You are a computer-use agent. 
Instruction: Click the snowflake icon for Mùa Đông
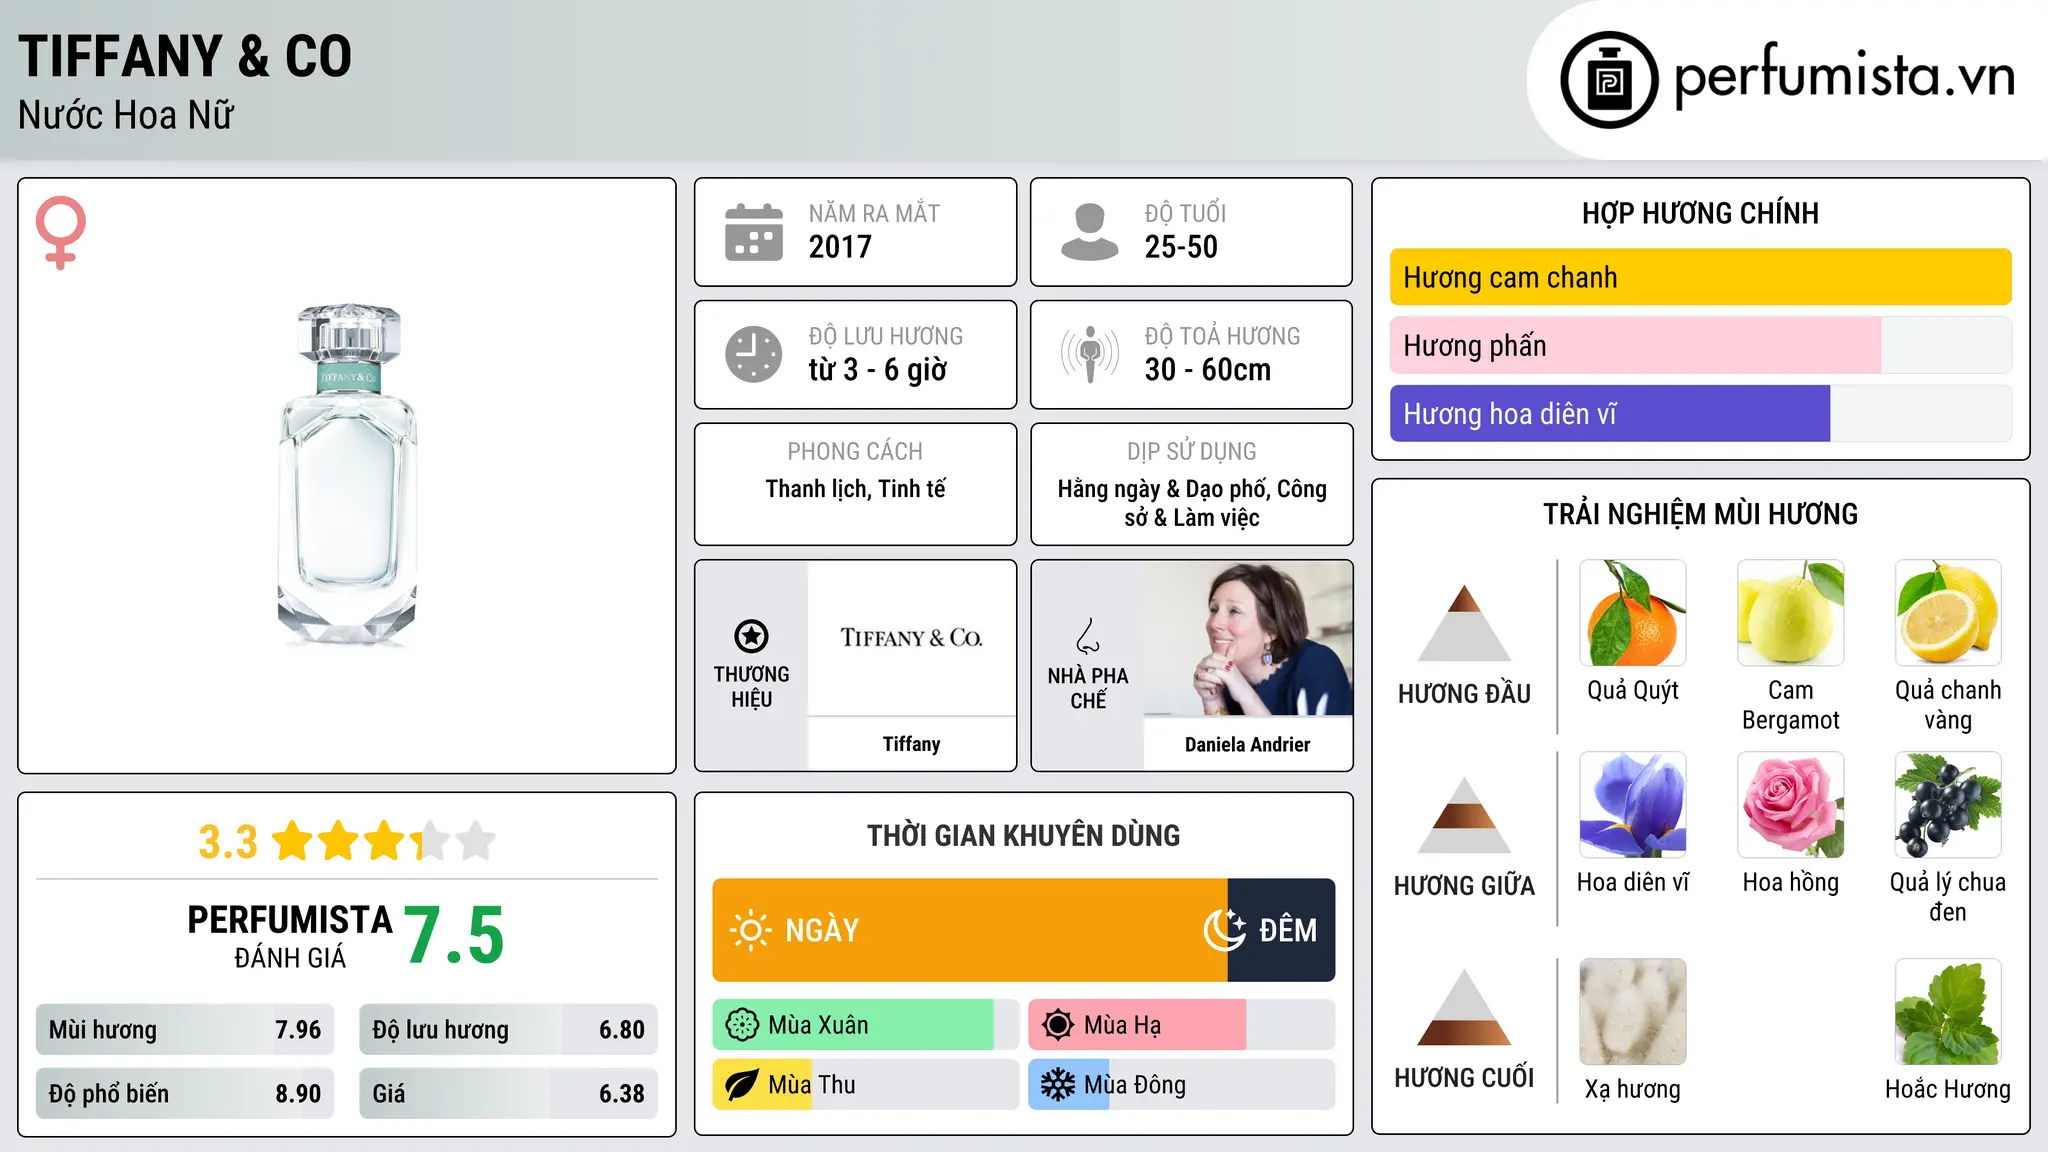click(x=1058, y=1085)
